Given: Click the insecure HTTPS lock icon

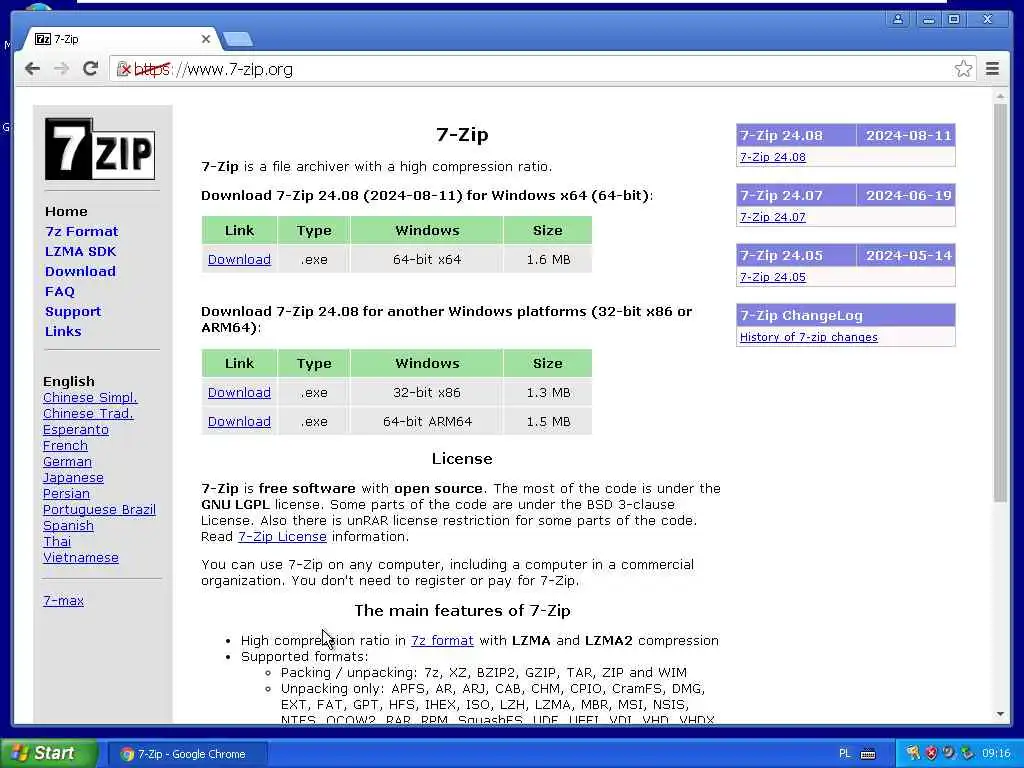Looking at the screenshot, I should 123,69.
